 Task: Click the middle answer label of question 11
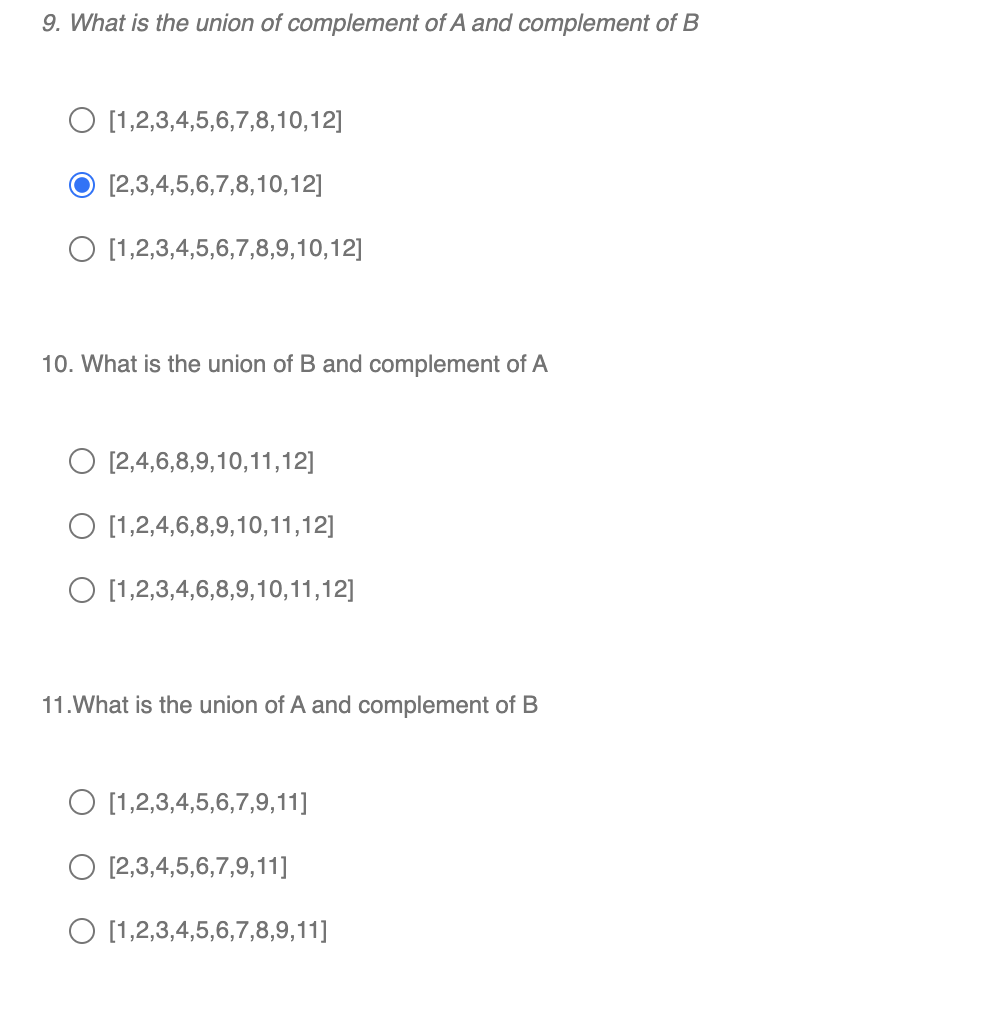coord(197,866)
